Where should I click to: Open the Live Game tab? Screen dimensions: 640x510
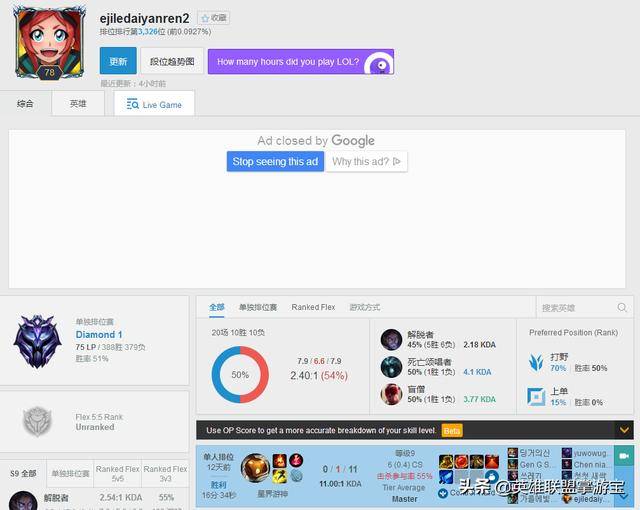(x=154, y=104)
